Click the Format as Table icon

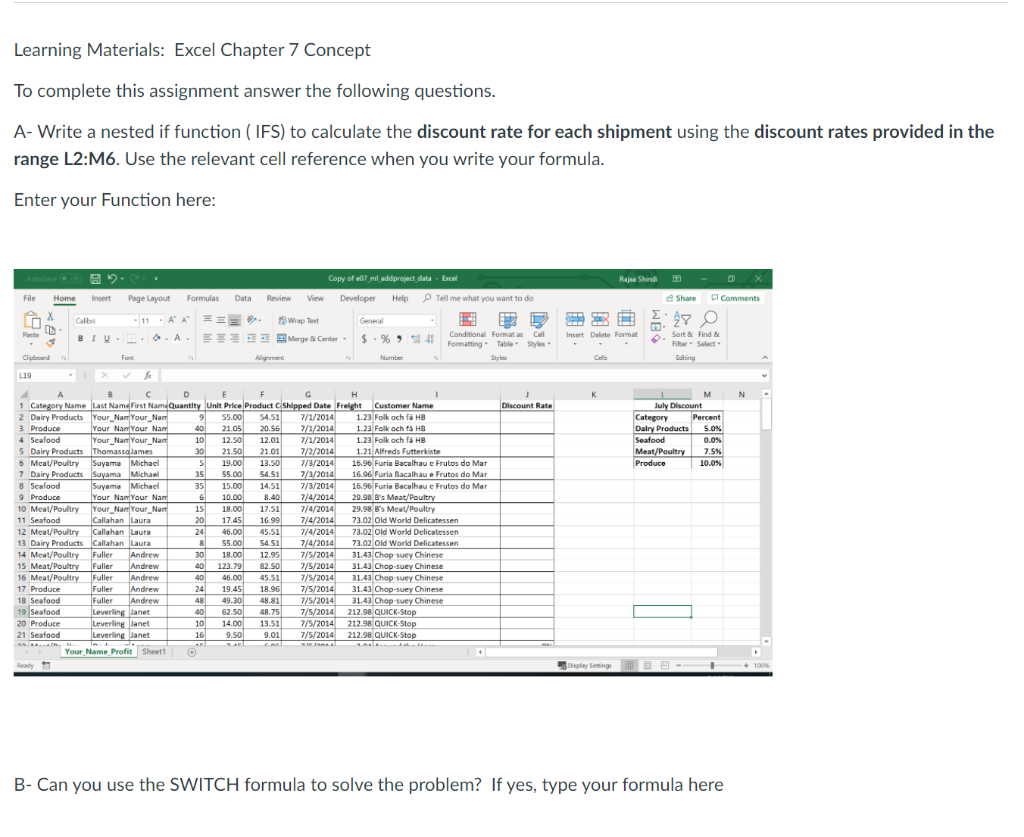[507, 320]
